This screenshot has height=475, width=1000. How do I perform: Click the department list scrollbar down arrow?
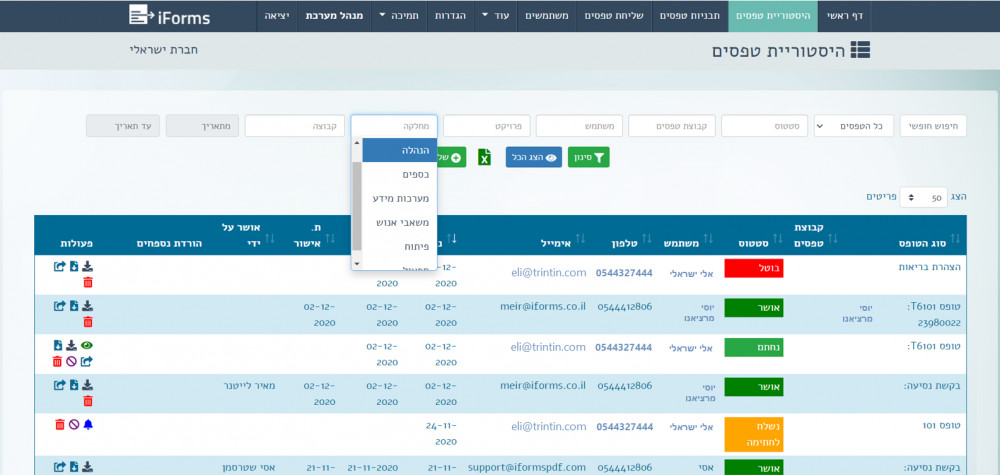click(x=357, y=264)
